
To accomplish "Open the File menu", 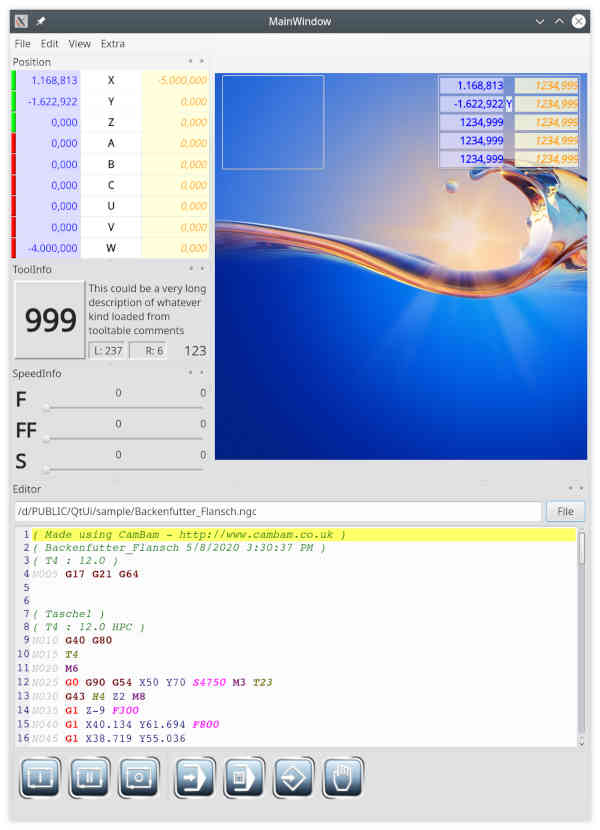I will (22, 44).
